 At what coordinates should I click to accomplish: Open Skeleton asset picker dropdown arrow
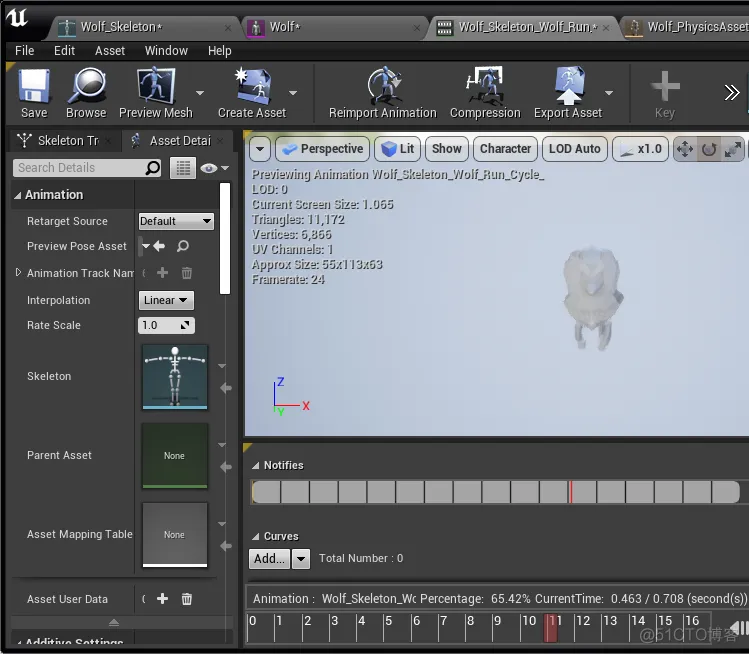tap(222, 366)
